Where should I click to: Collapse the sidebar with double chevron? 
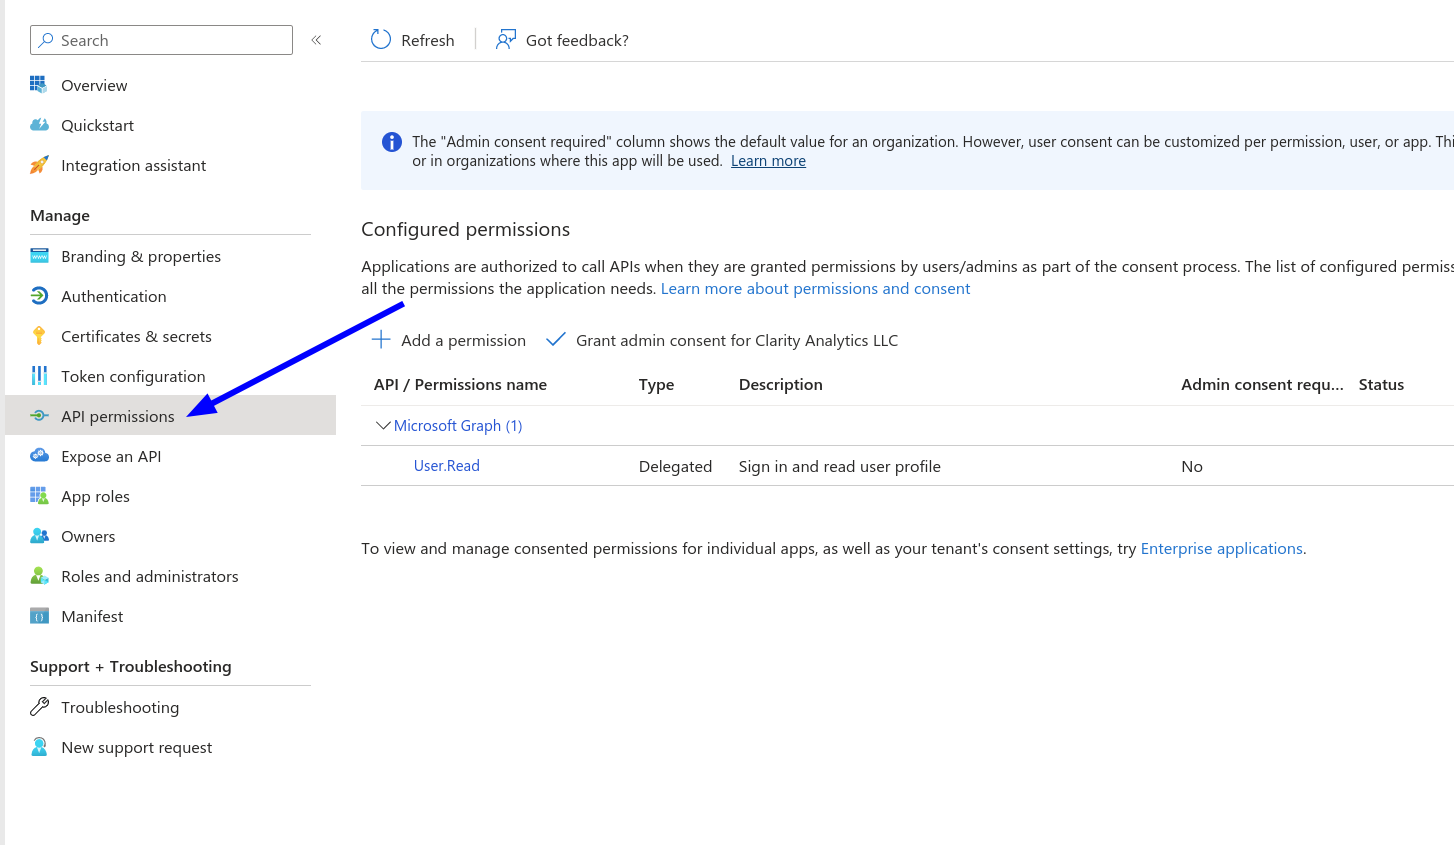point(316,40)
